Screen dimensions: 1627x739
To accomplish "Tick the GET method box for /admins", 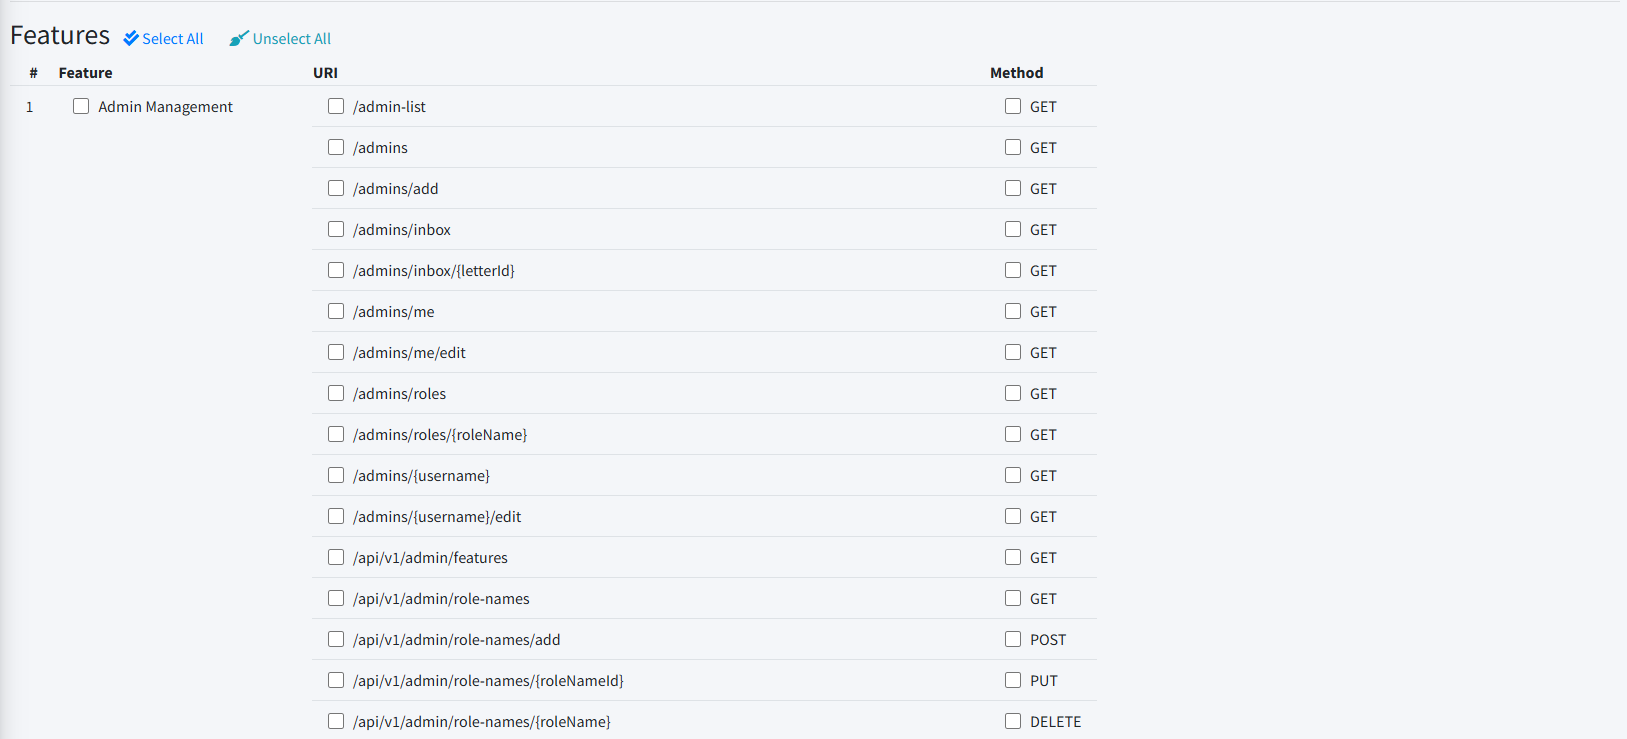I will click(1013, 147).
